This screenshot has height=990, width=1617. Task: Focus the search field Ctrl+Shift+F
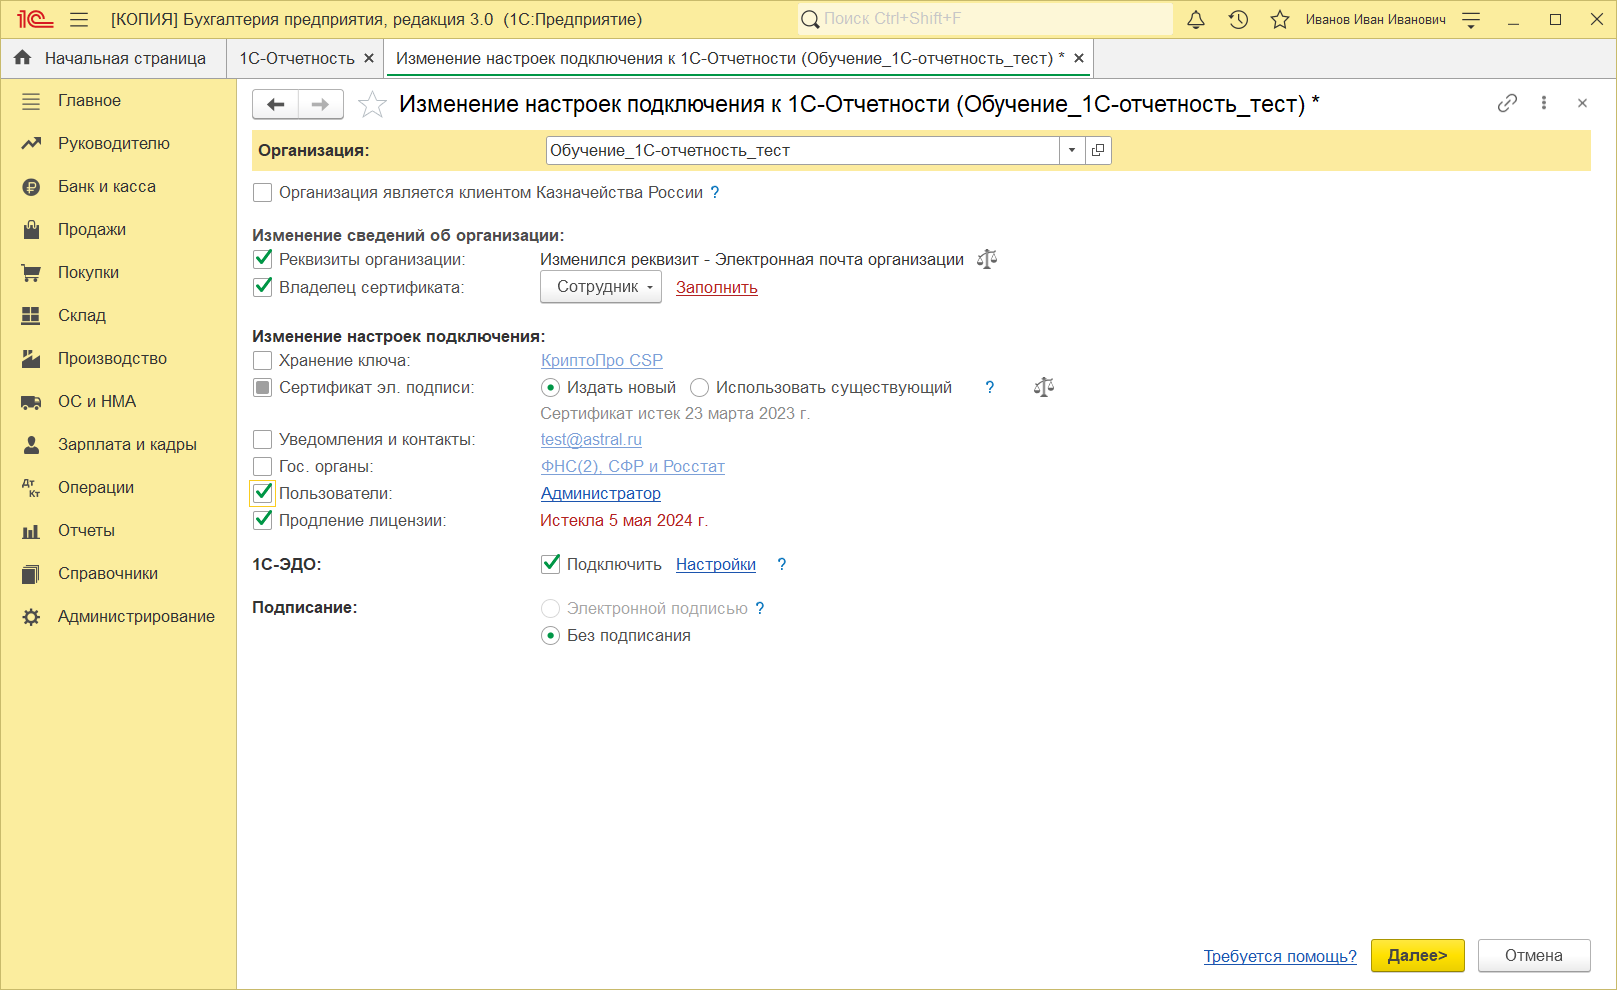coord(985,19)
